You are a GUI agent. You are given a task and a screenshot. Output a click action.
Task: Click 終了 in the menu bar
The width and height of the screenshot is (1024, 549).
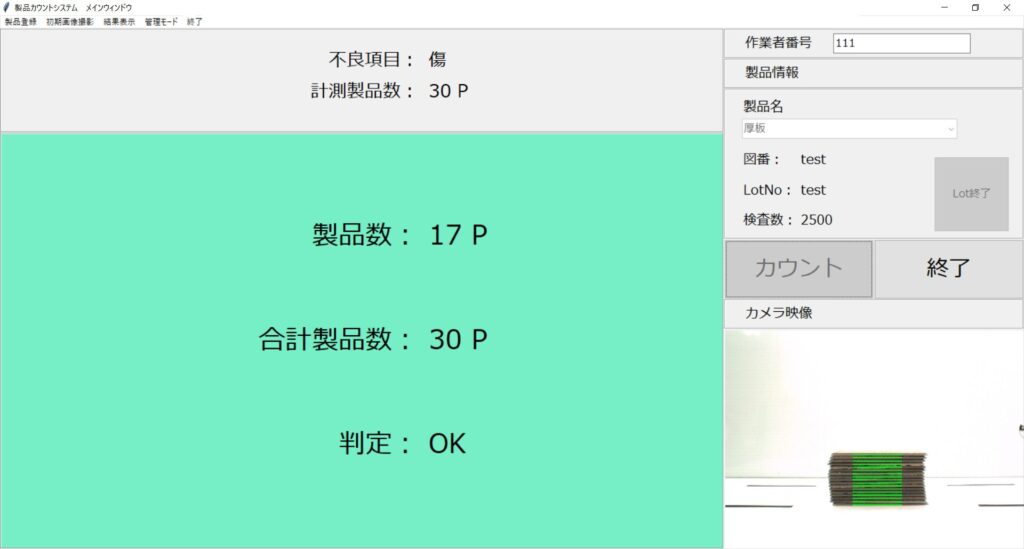(194, 21)
